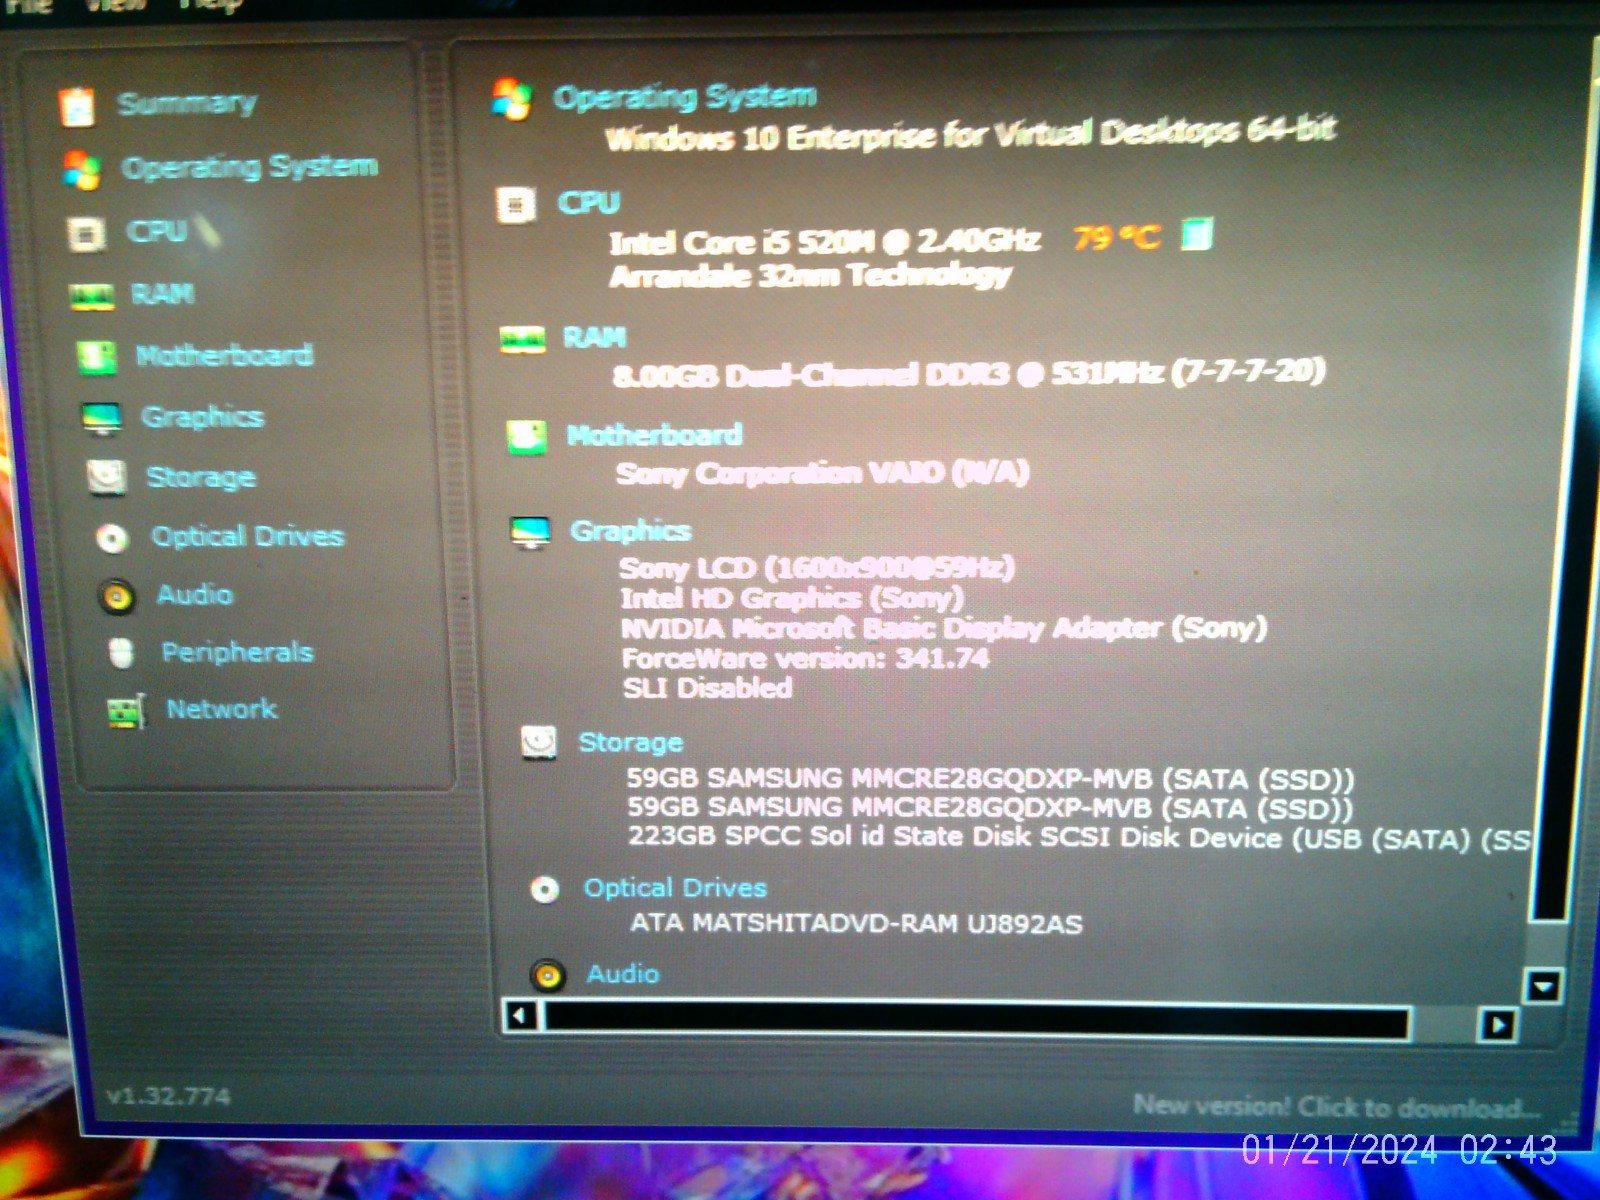The height and width of the screenshot is (1200, 1600).
Task: Click the 79 °C CPU temperature value
Action: pos(1117,238)
